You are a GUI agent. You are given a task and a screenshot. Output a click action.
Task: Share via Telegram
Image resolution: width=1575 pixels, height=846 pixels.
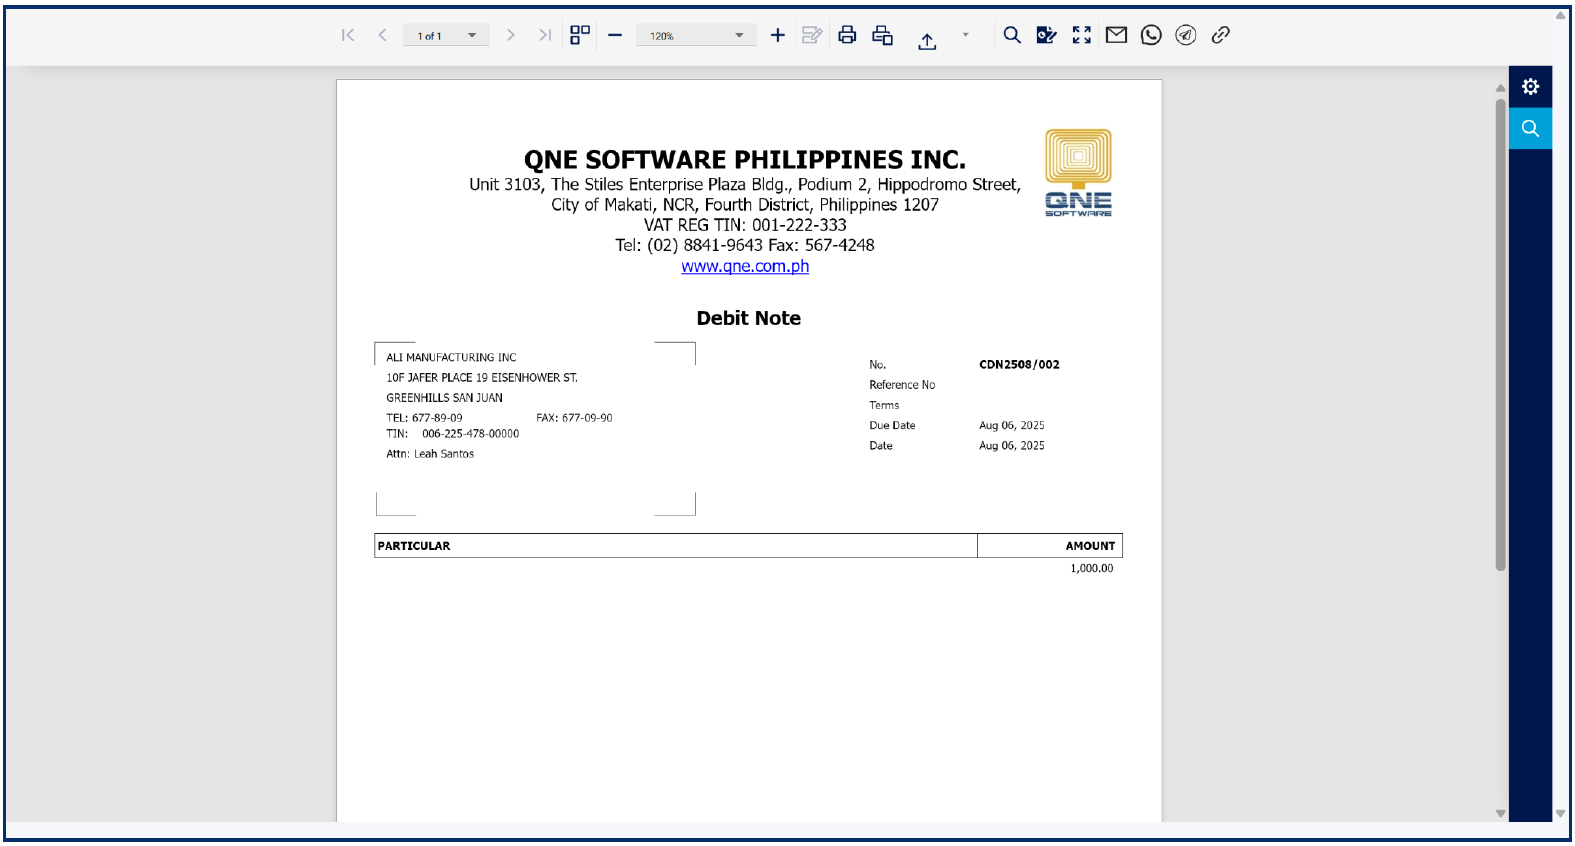pyautogui.click(x=1186, y=35)
